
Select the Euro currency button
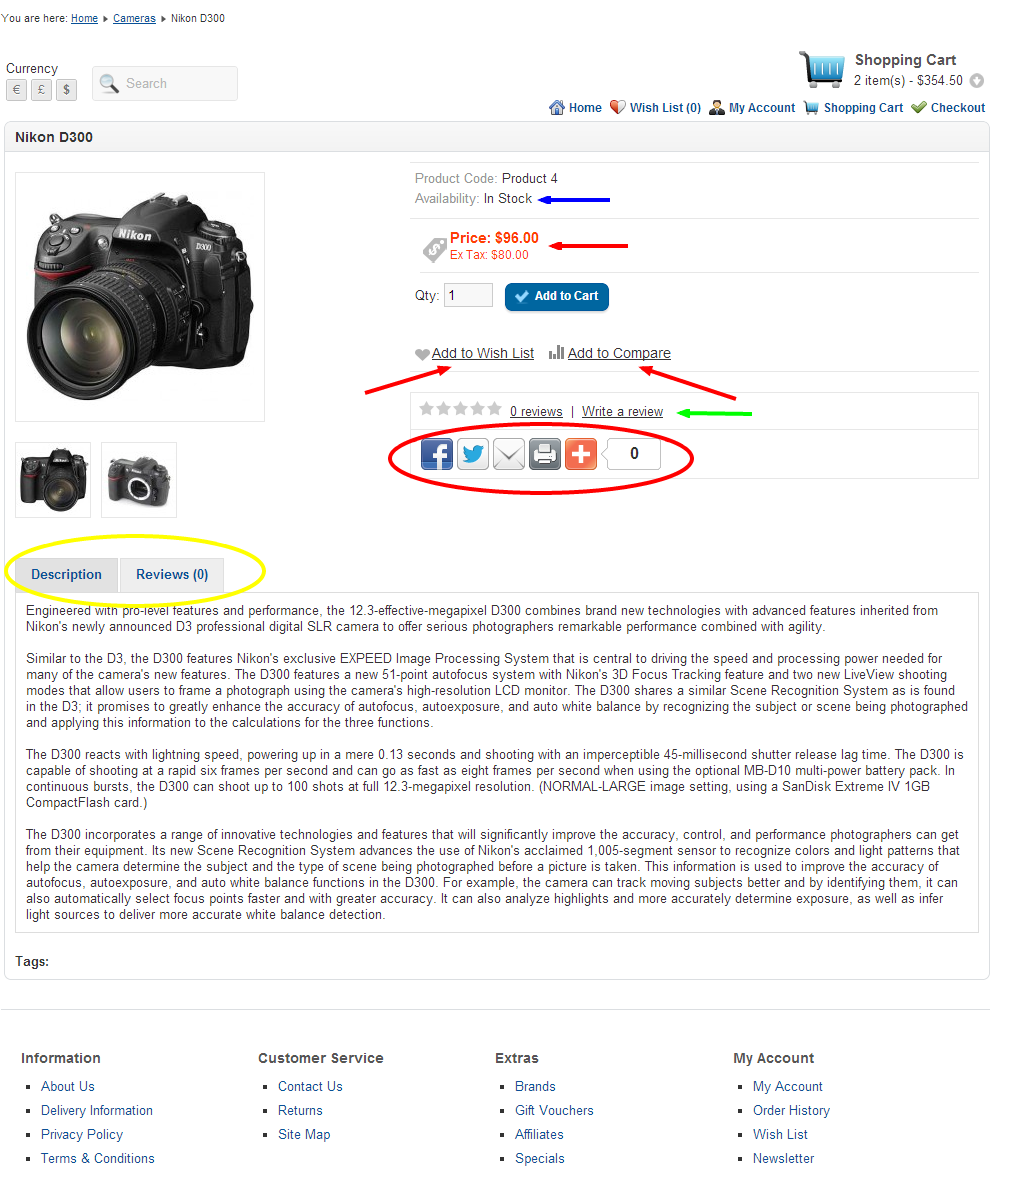coord(17,90)
